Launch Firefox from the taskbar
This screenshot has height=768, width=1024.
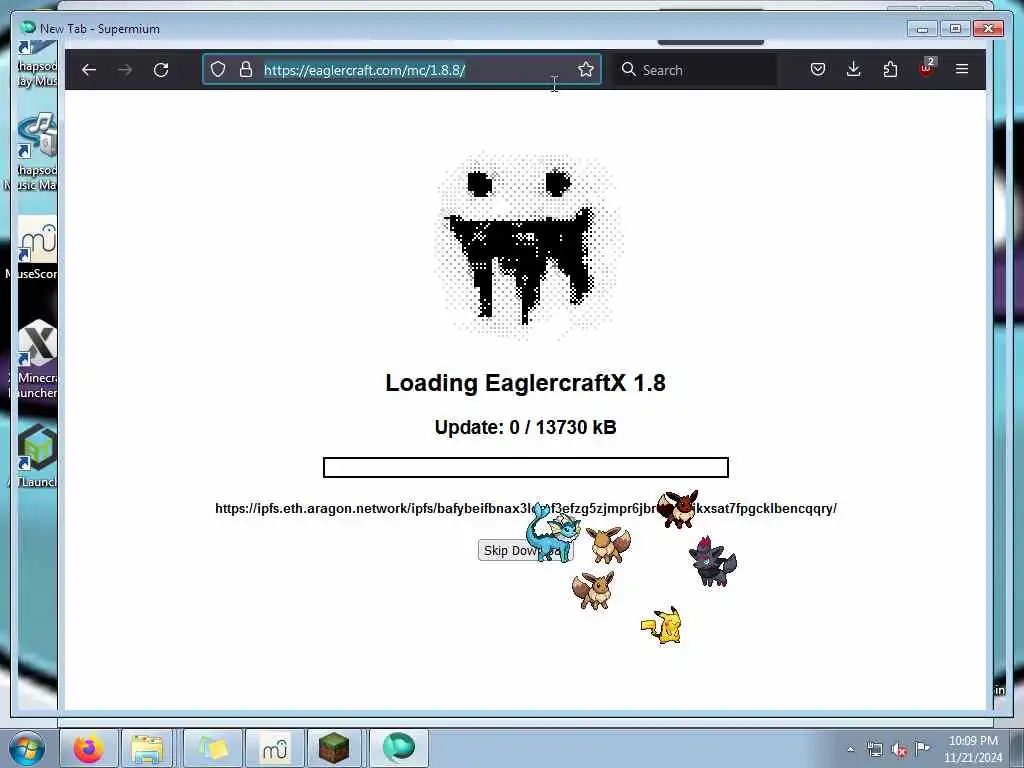coord(88,748)
